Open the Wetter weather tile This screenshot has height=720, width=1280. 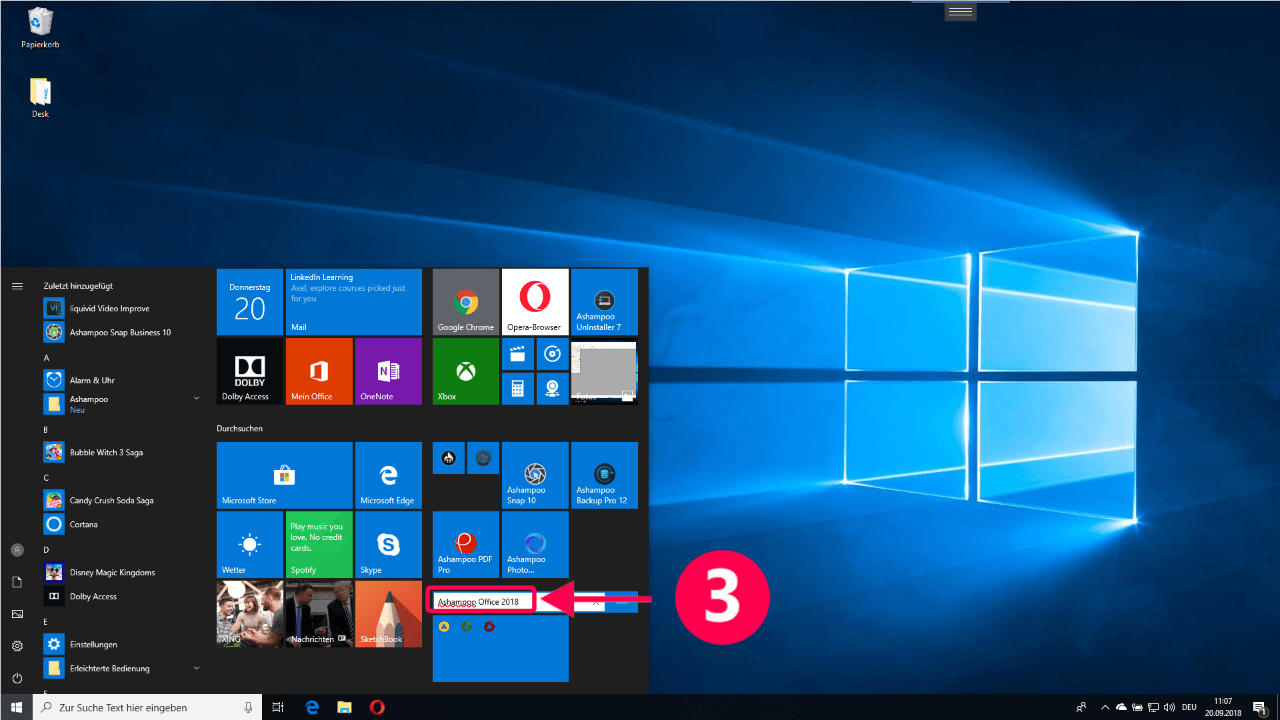[250, 544]
